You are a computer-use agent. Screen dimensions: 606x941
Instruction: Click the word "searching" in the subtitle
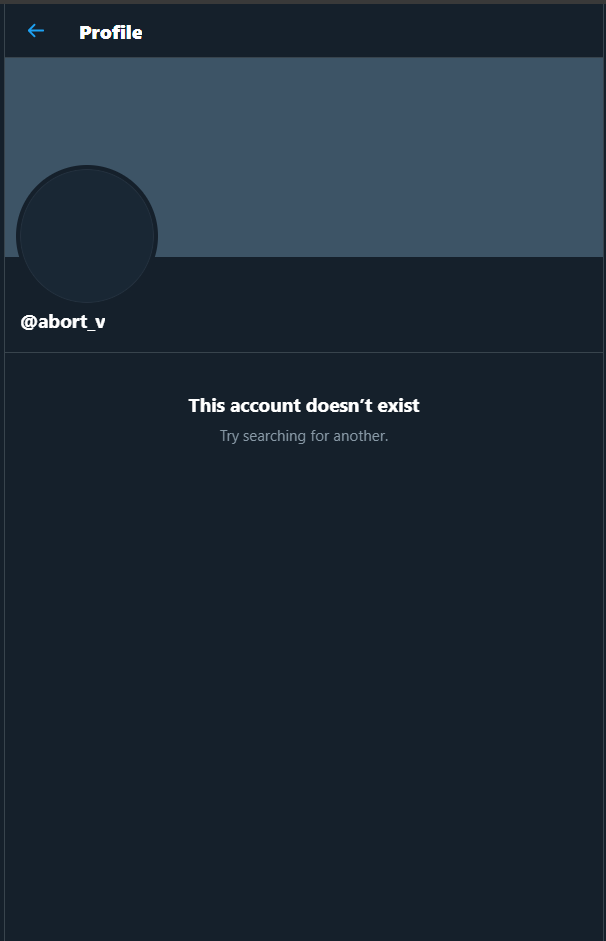pyautogui.click(x=274, y=436)
